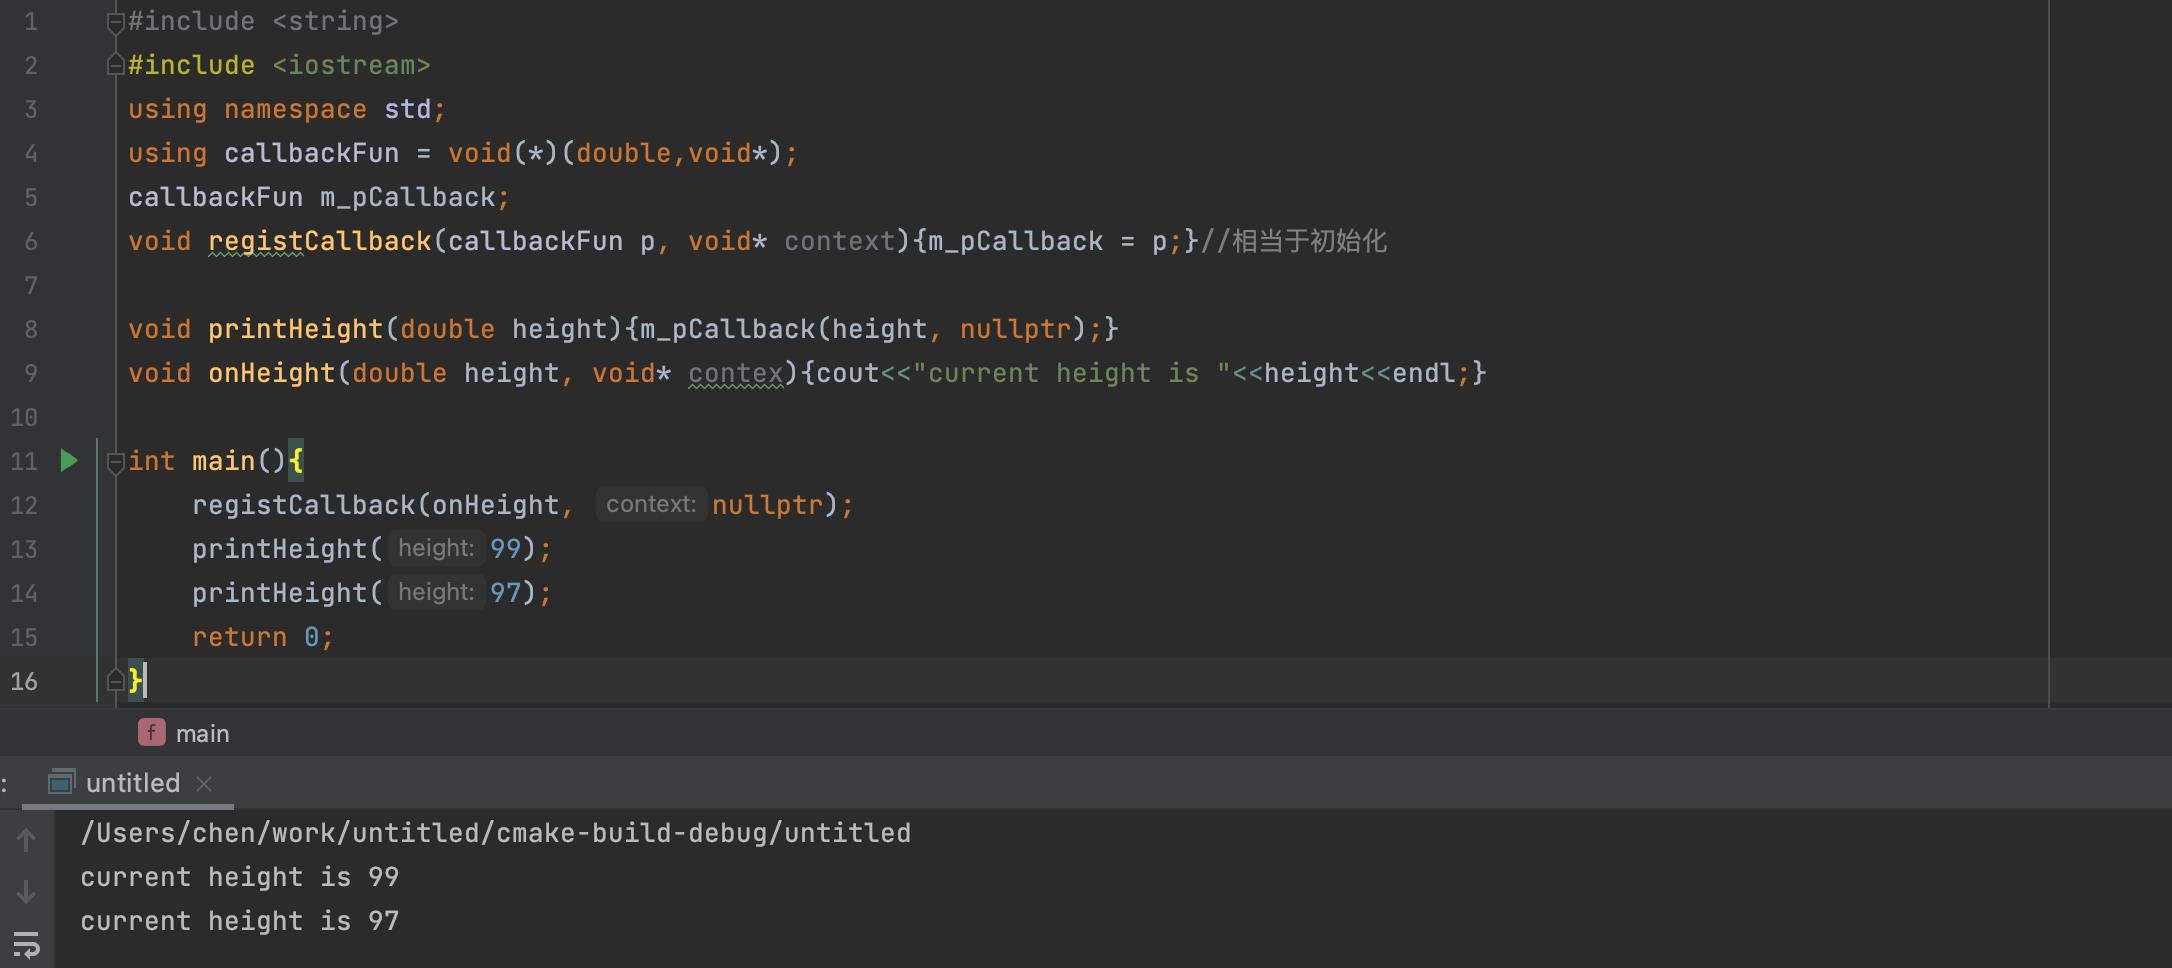Image resolution: width=2172 pixels, height=968 pixels.
Task: Click the fold end marker on line 2
Action: [116, 65]
